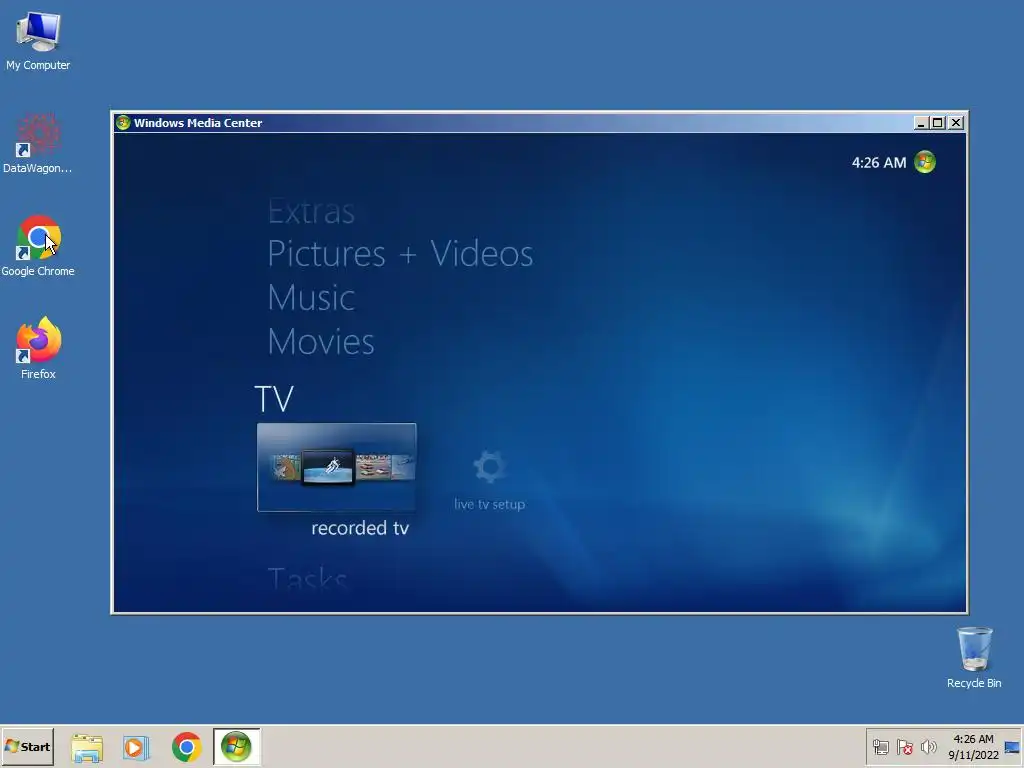Click the Media Center taskbar button

tap(236, 746)
